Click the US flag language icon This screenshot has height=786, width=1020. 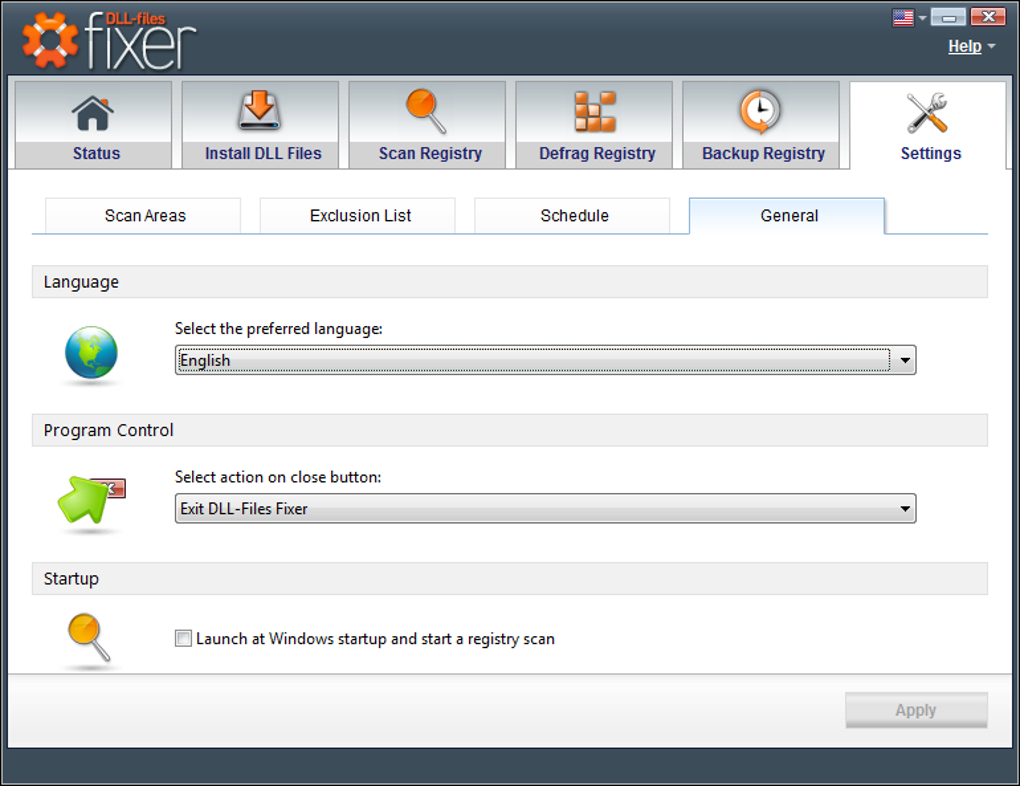(903, 18)
